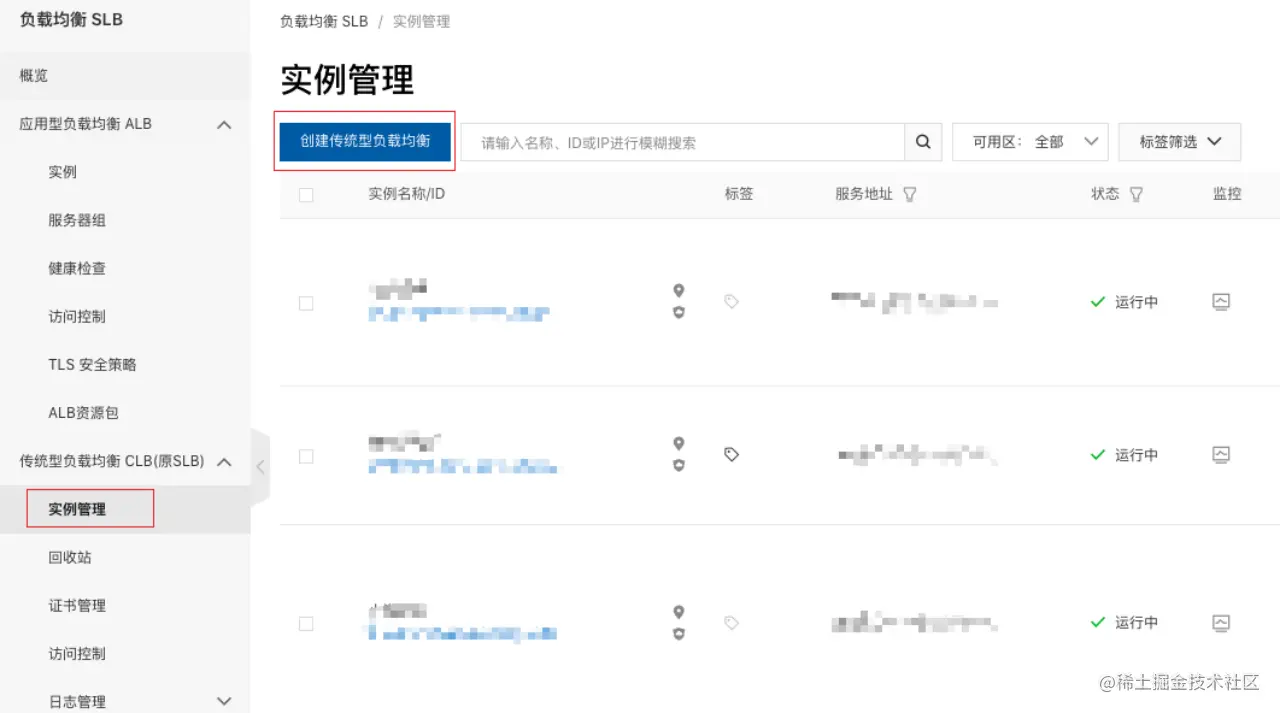Screen dimensions: 1280x713
Task: Click the tag icon in third row
Action: 731,622
